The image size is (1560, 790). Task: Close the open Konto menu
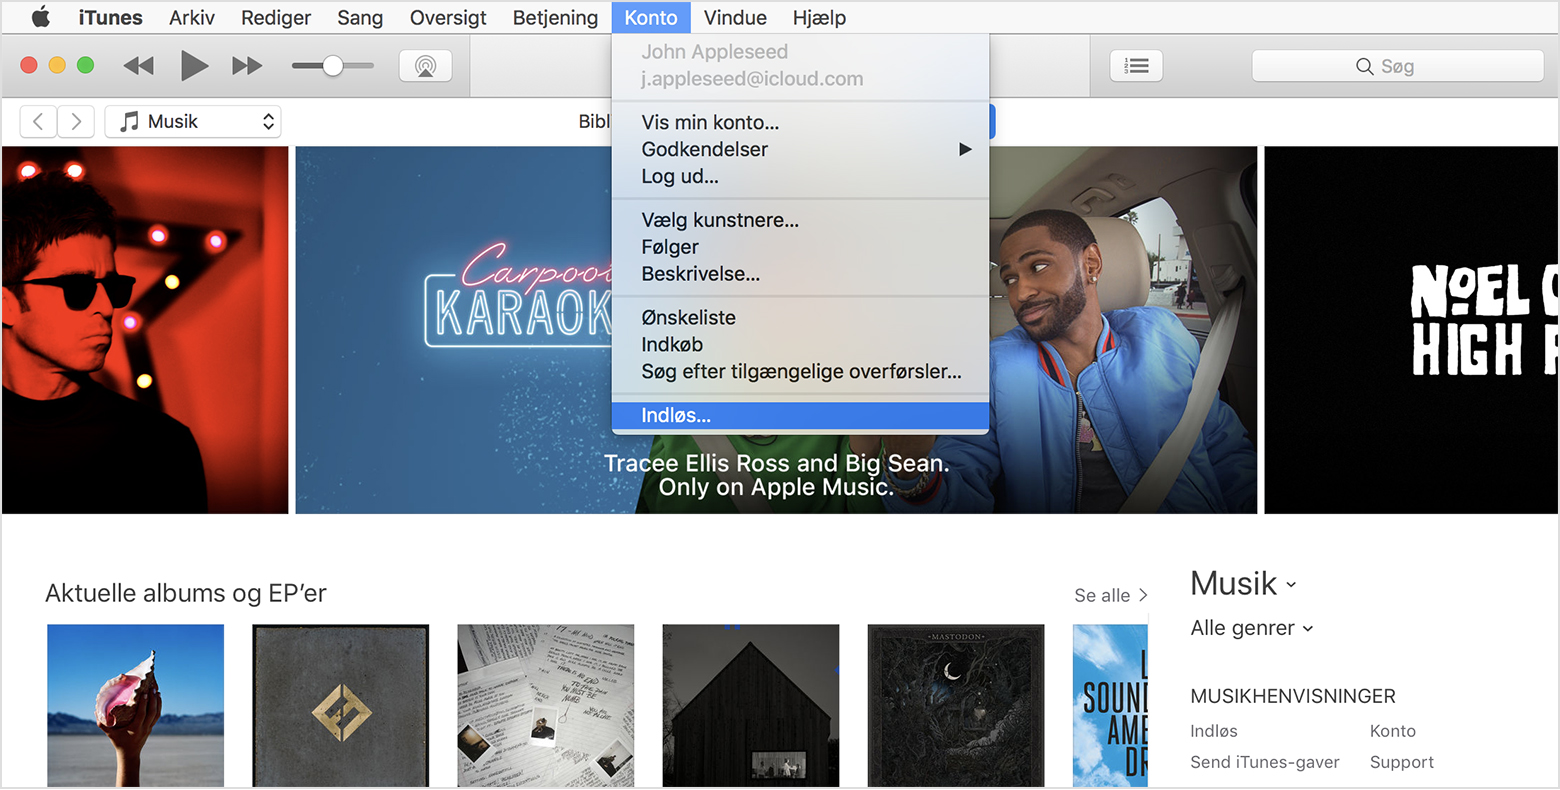coord(651,17)
